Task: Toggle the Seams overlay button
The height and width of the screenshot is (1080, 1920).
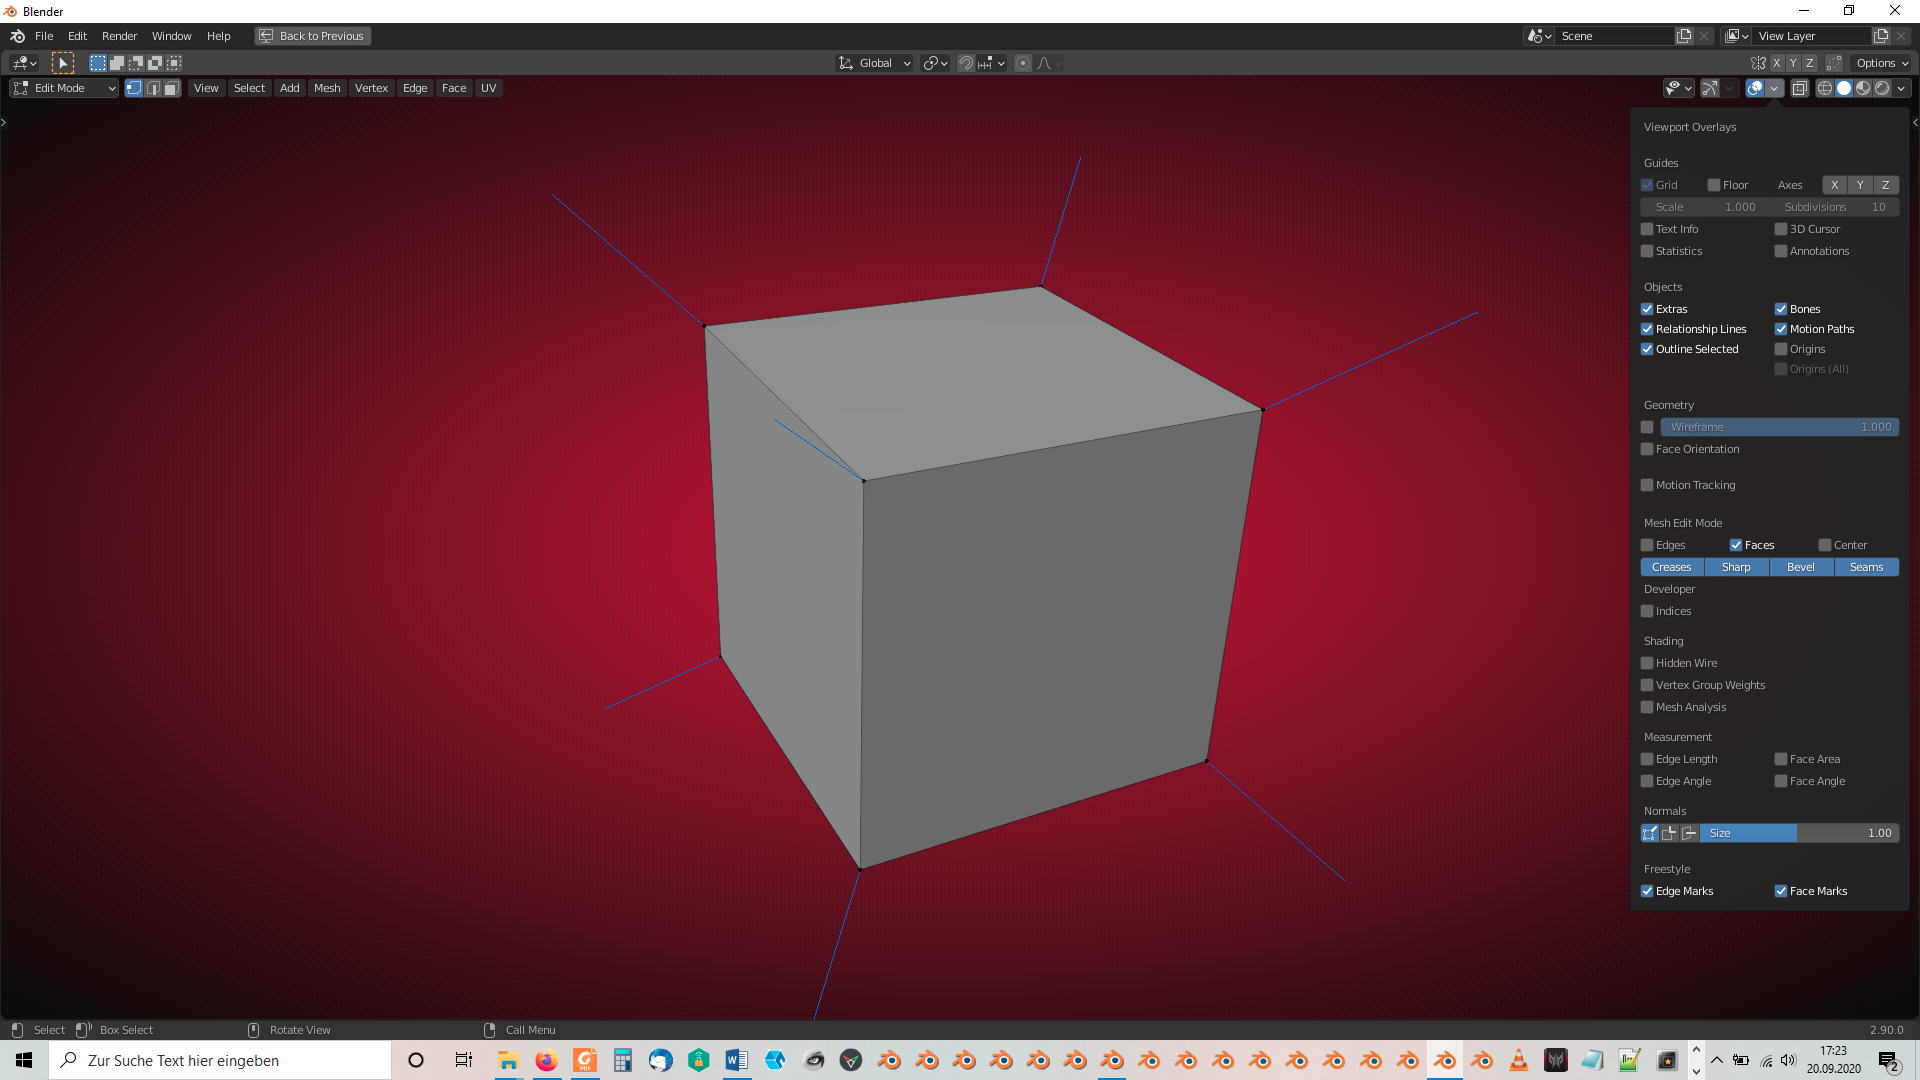Action: [1866, 567]
